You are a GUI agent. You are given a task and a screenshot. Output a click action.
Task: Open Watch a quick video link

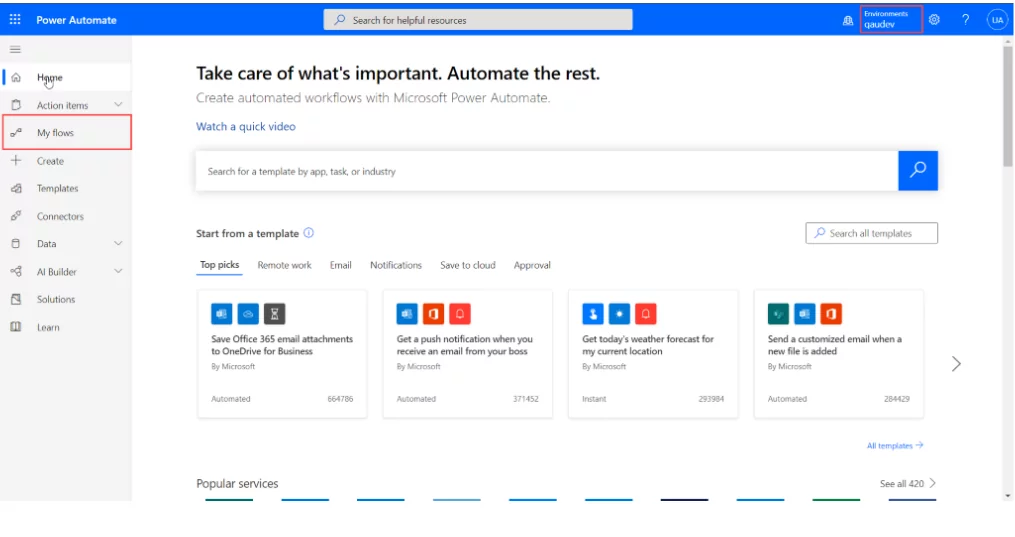coord(246,127)
